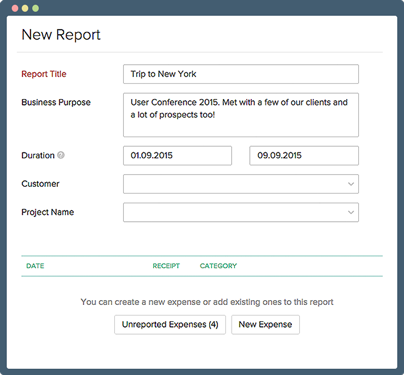The image size is (404, 375).
Task: Click the DATE column header
Action: pos(35,266)
